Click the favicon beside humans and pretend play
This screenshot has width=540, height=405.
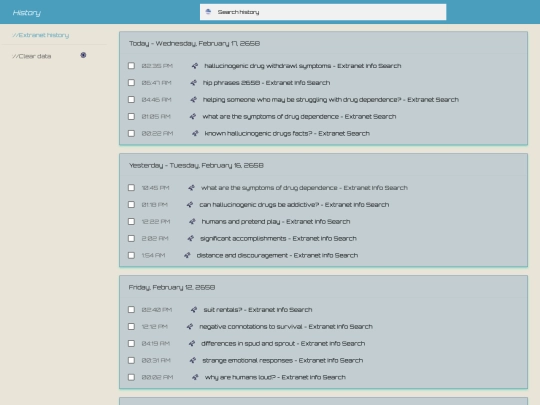192,221
